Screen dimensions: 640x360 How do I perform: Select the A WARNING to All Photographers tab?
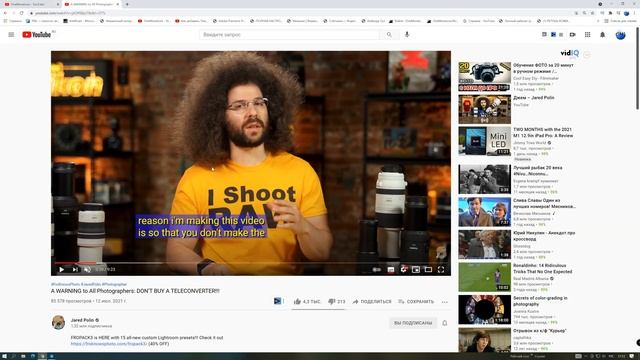(x=91, y=4)
